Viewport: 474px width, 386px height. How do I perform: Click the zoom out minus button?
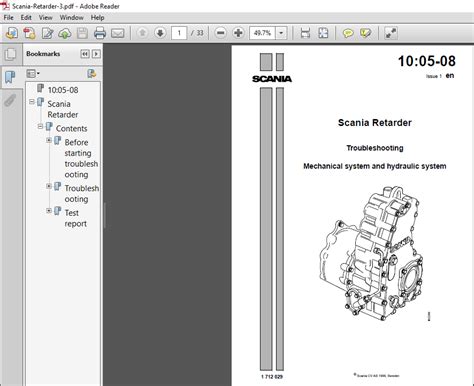(220, 33)
